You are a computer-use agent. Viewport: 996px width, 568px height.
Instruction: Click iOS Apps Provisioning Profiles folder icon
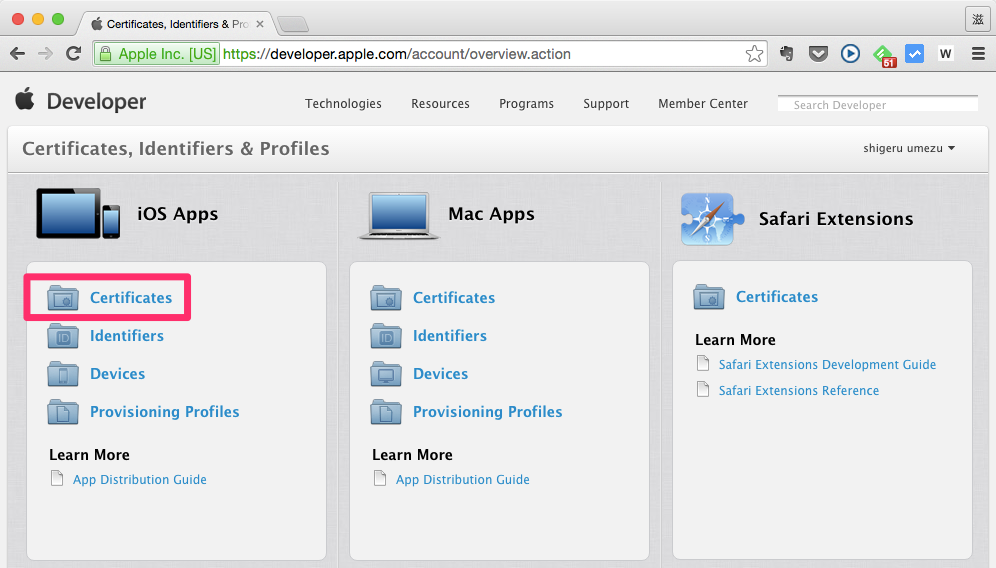[63, 412]
